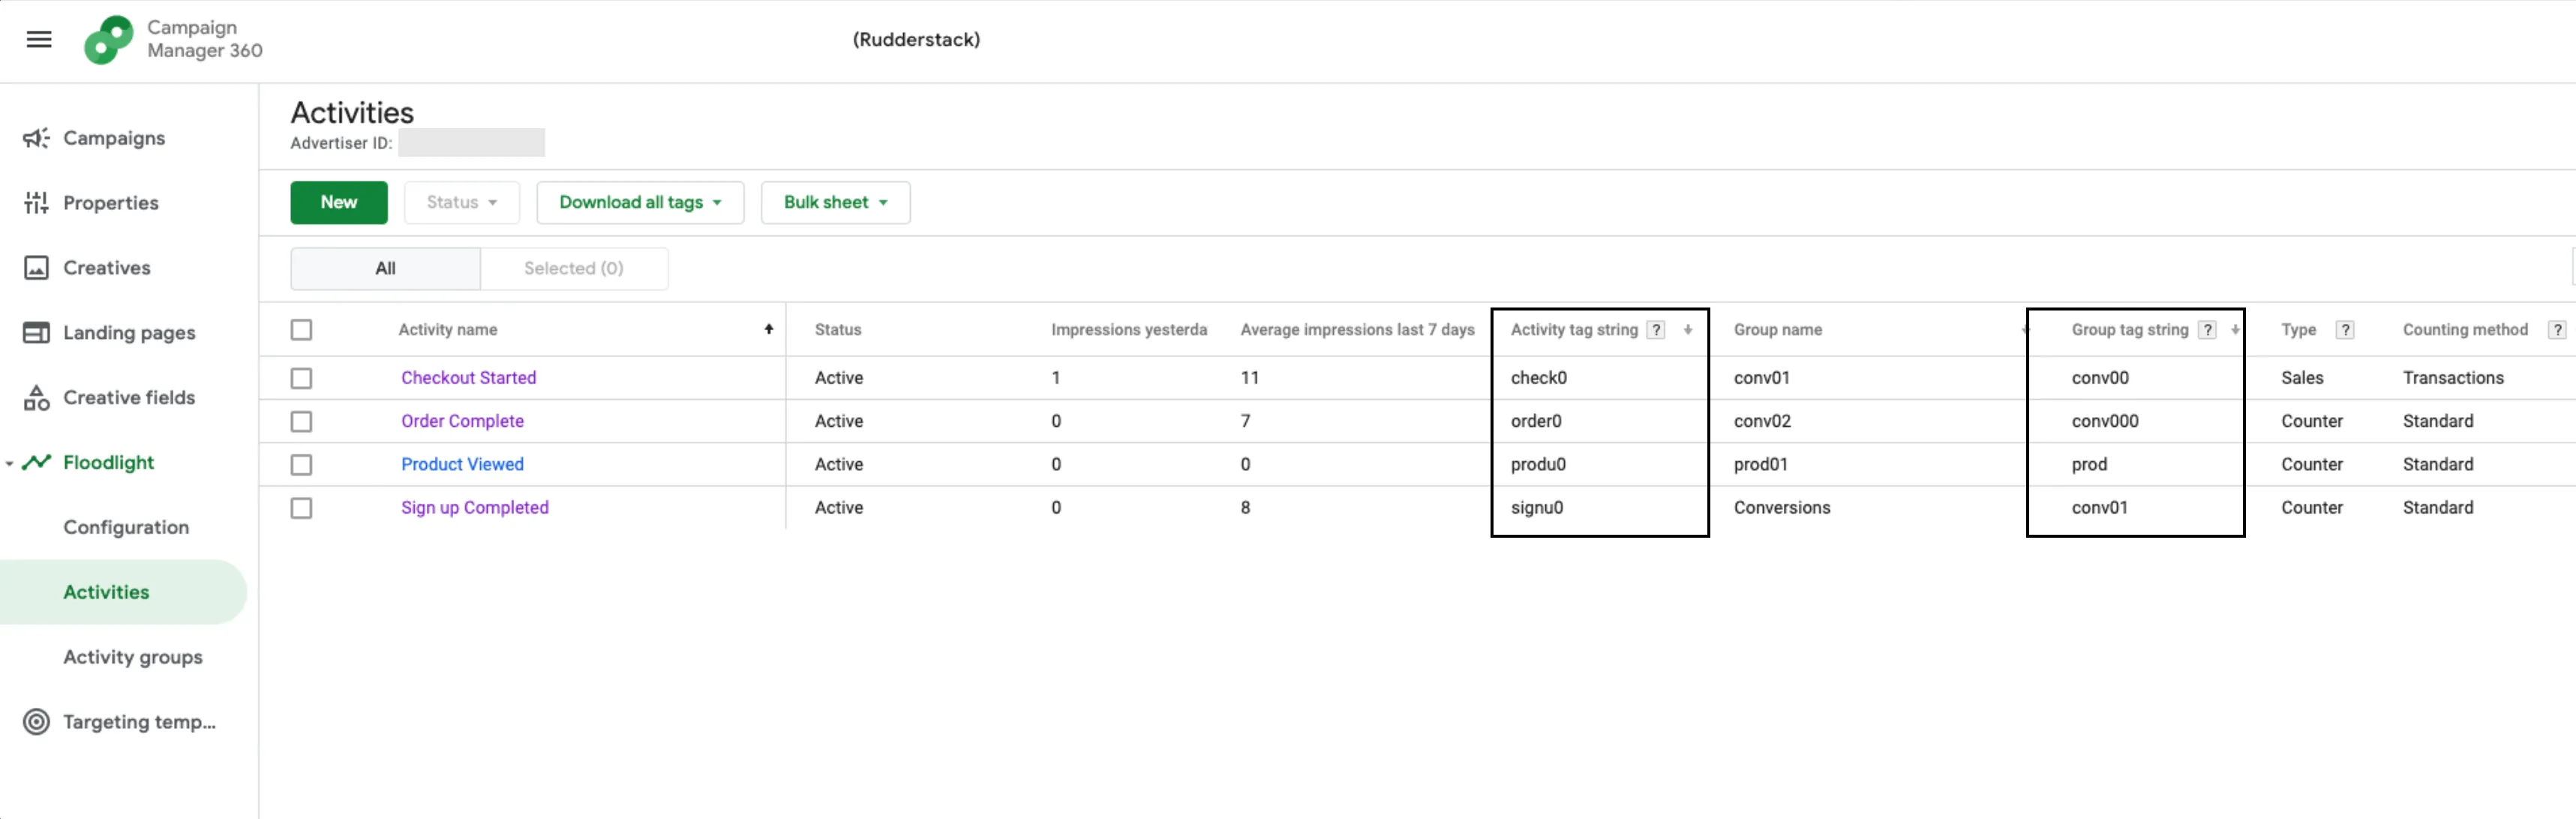Open the Download all tags dropdown
Viewport: 2576px width, 819px height.
(640, 203)
